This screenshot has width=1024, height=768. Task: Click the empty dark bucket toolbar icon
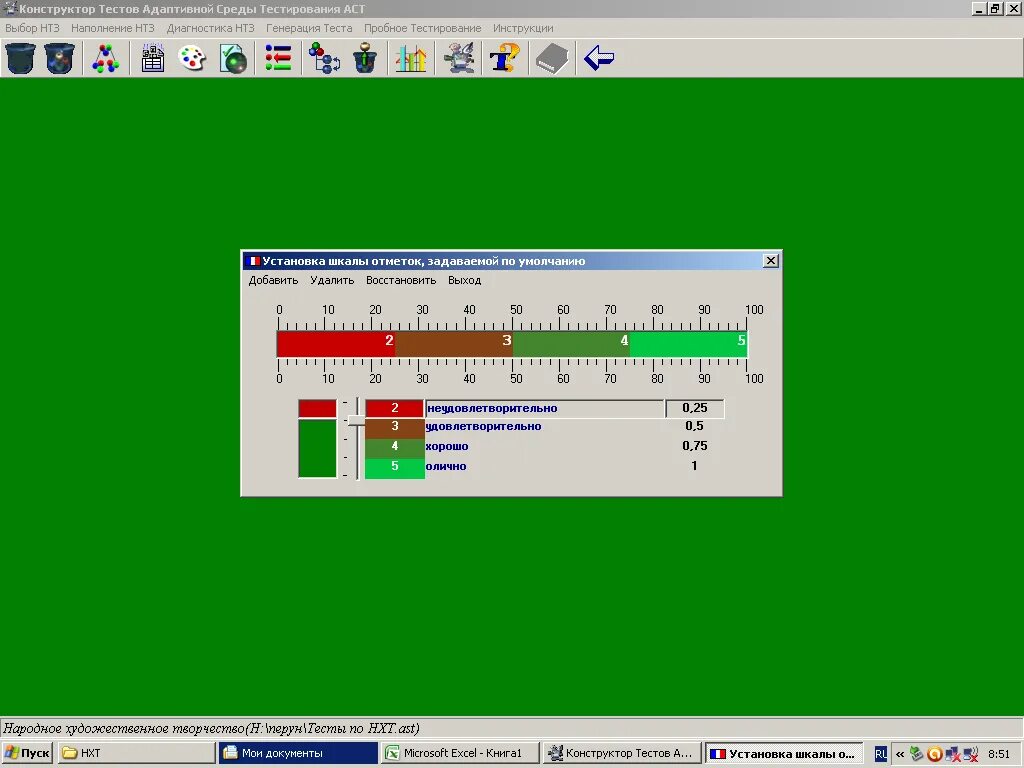tap(20, 58)
